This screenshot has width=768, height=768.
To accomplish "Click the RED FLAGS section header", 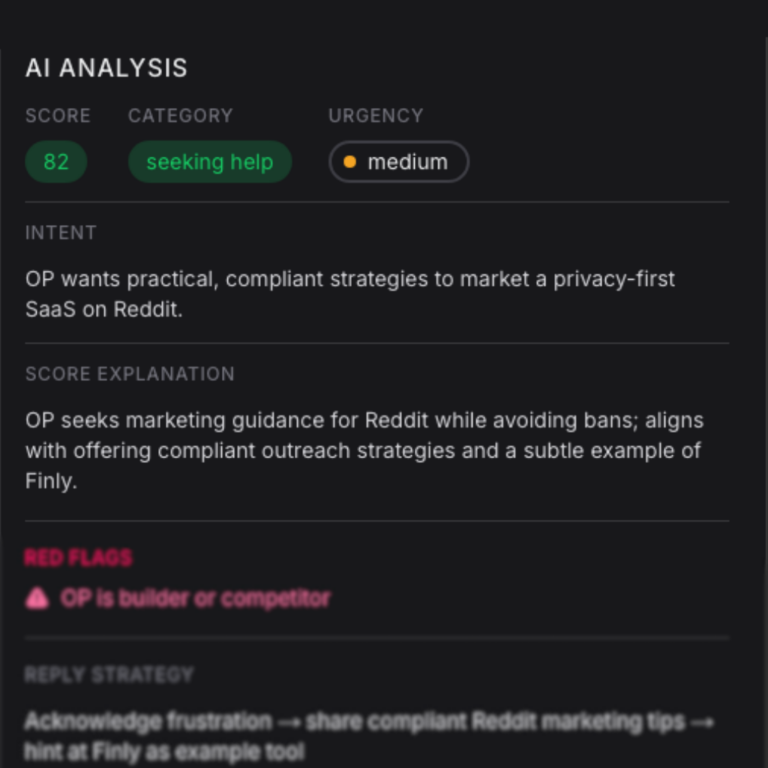I will click(78, 558).
